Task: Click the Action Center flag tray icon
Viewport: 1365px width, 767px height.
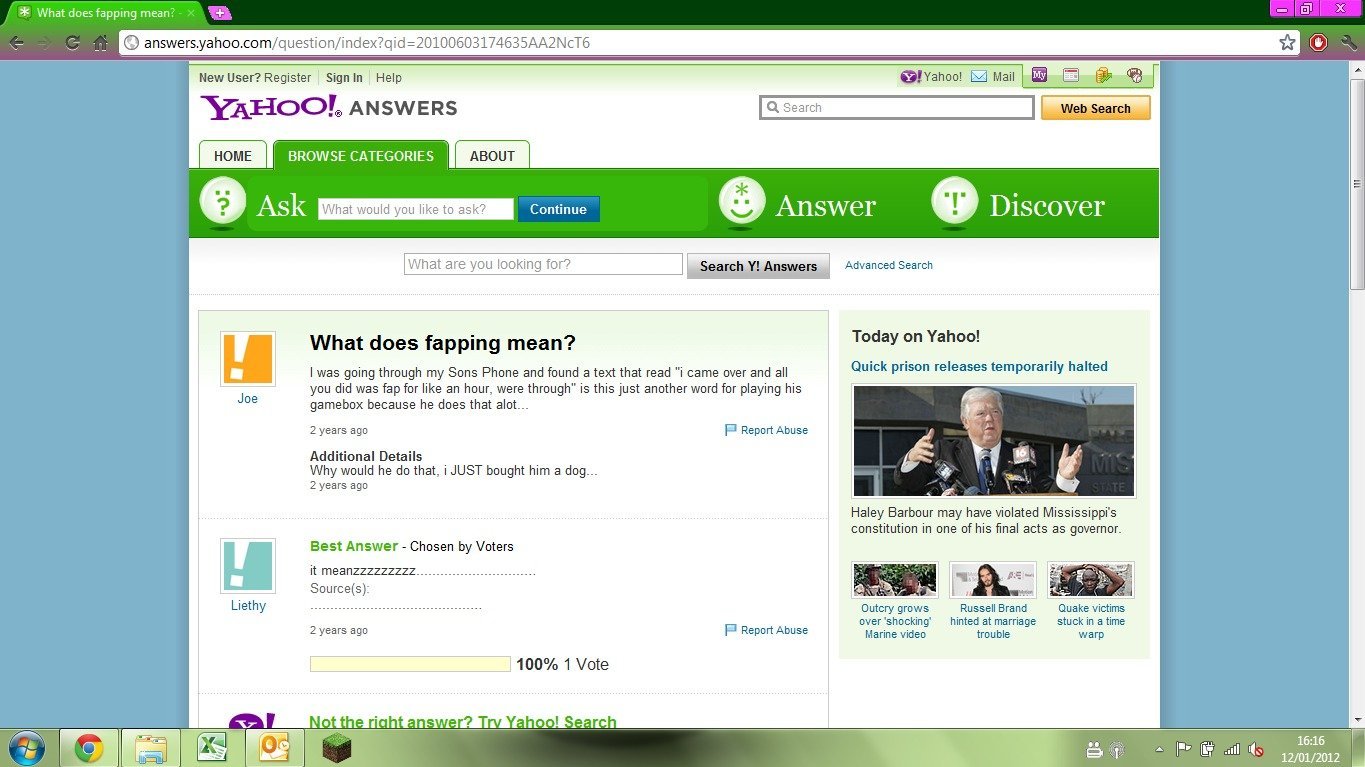Action: point(1183,749)
